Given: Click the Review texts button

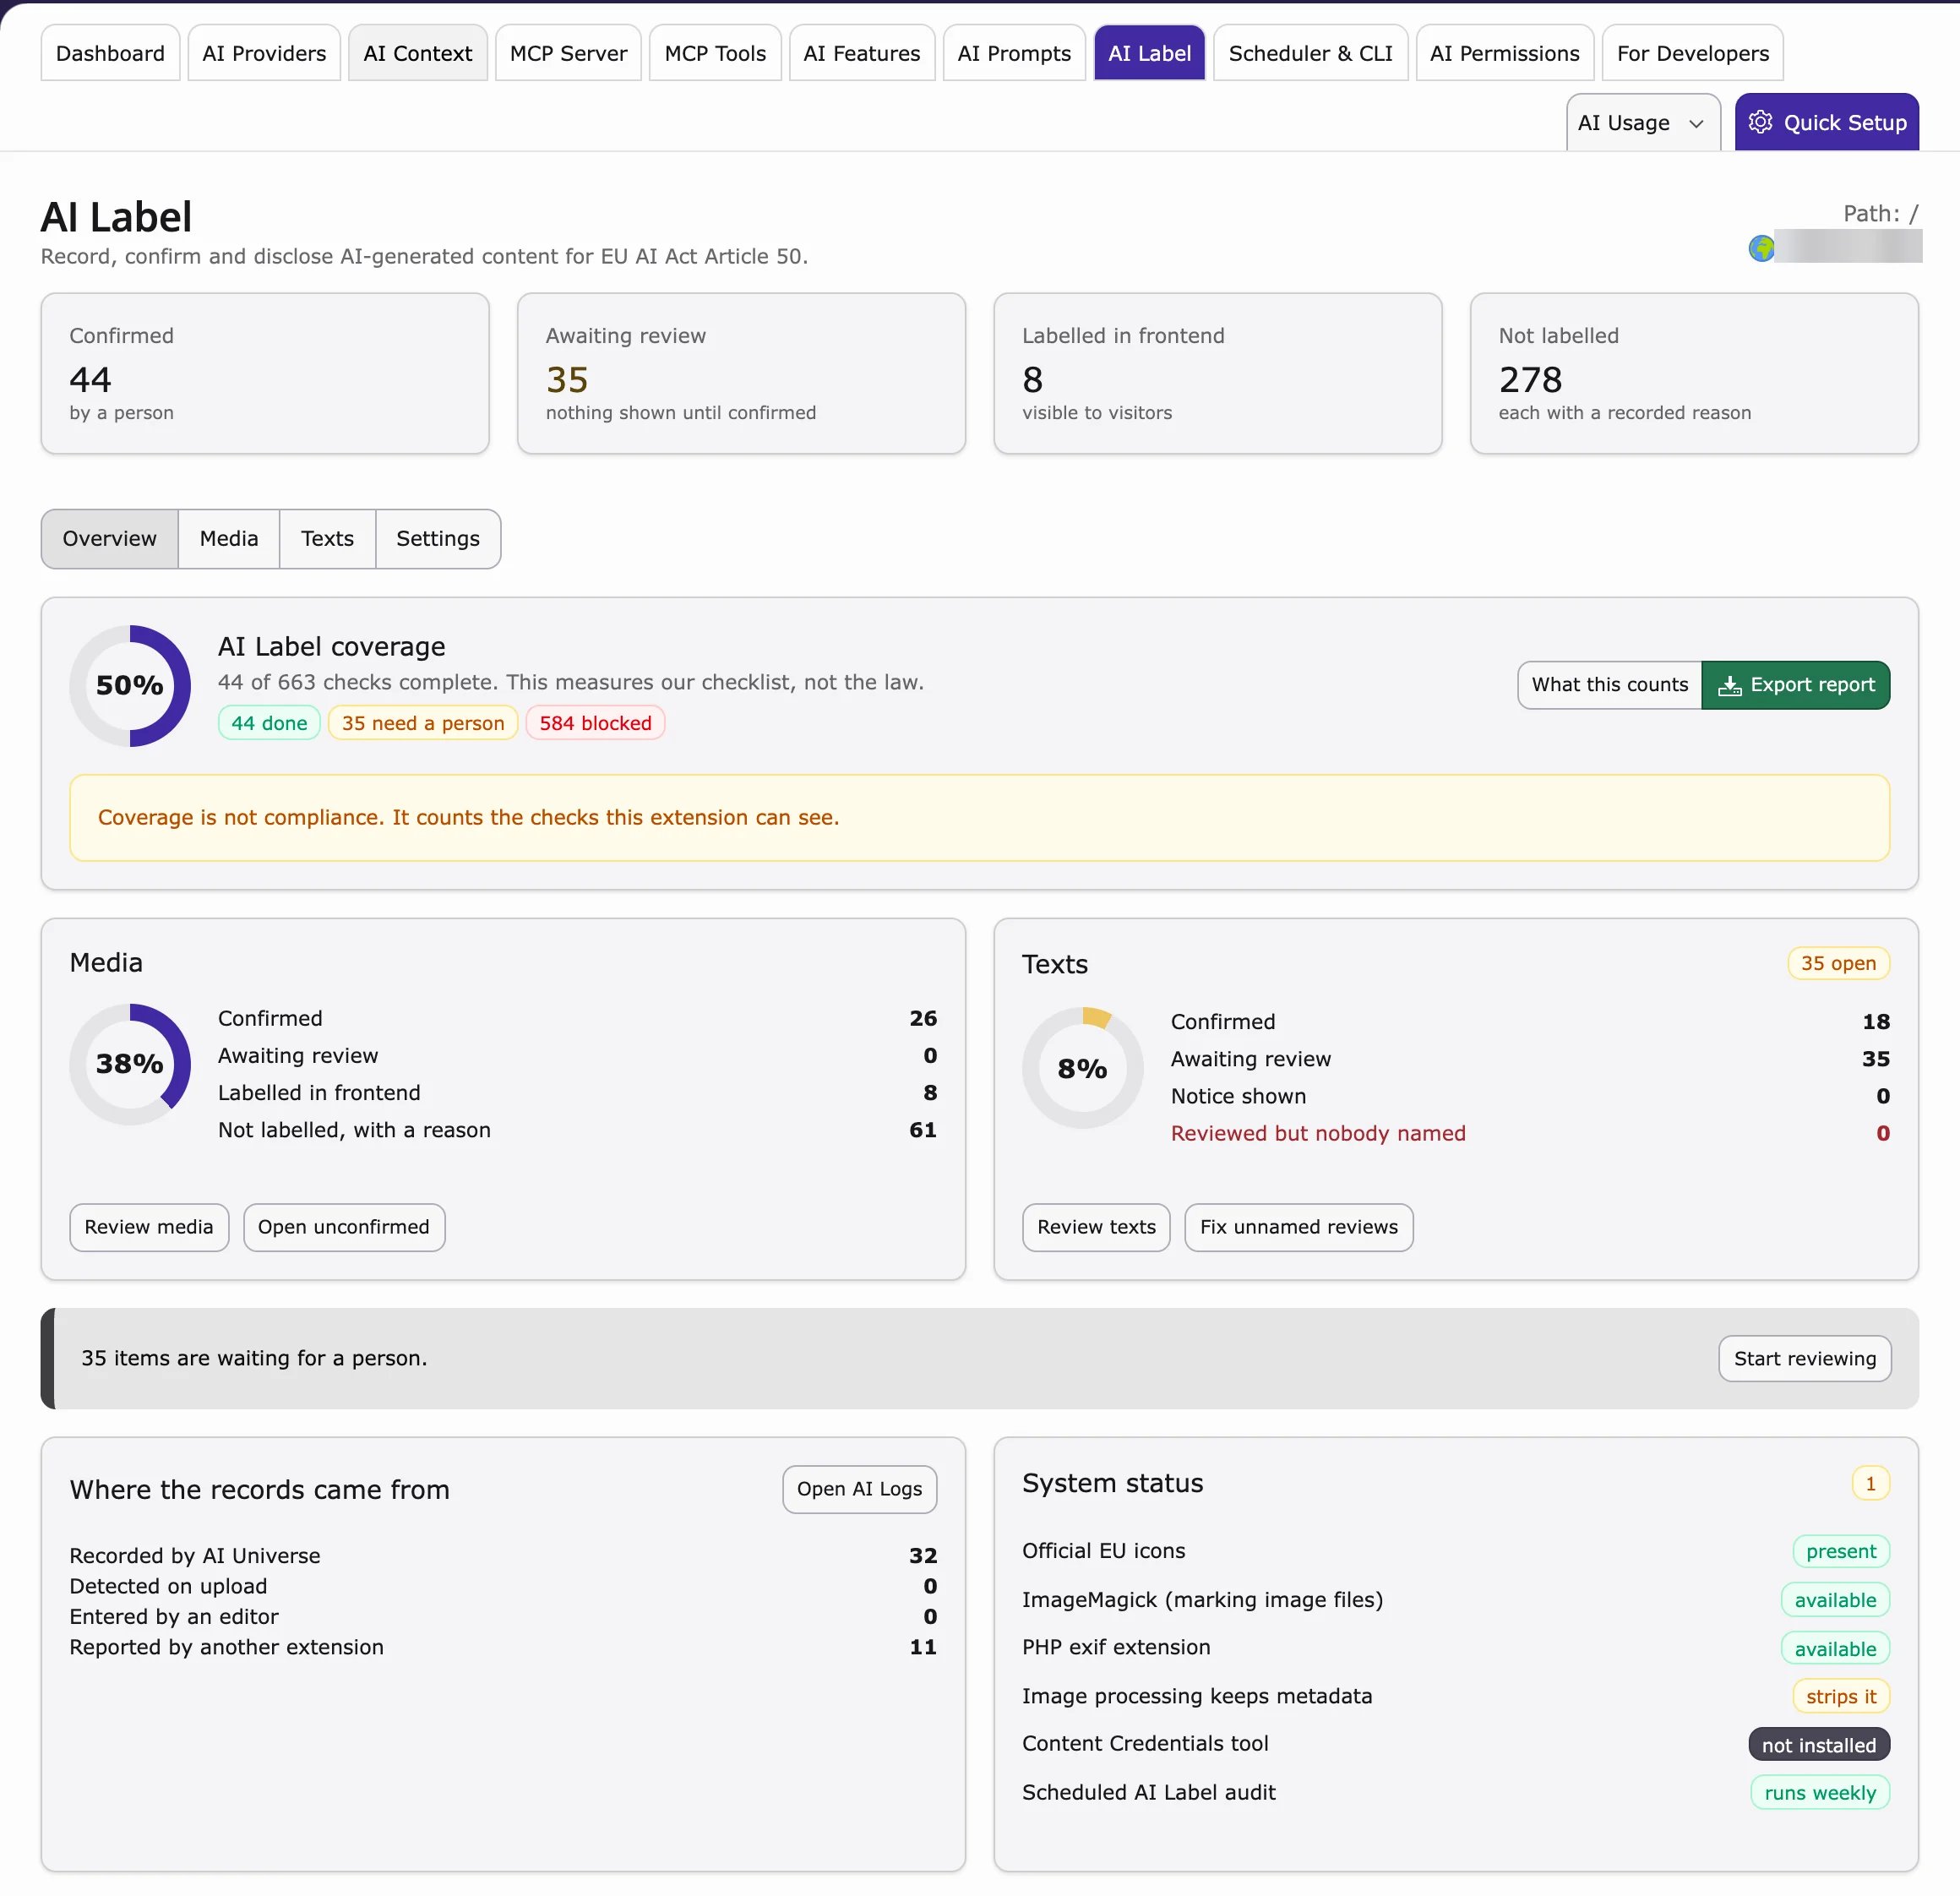Looking at the screenshot, I should 1096,1227.
